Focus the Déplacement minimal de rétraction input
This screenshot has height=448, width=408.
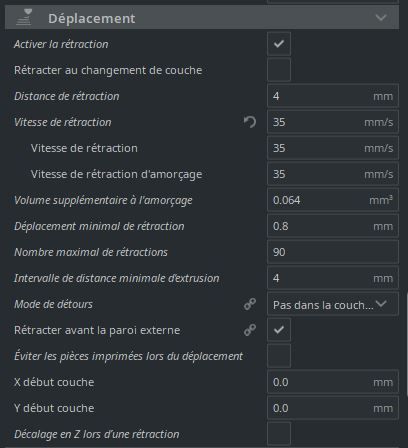click(x=333, y=226)
